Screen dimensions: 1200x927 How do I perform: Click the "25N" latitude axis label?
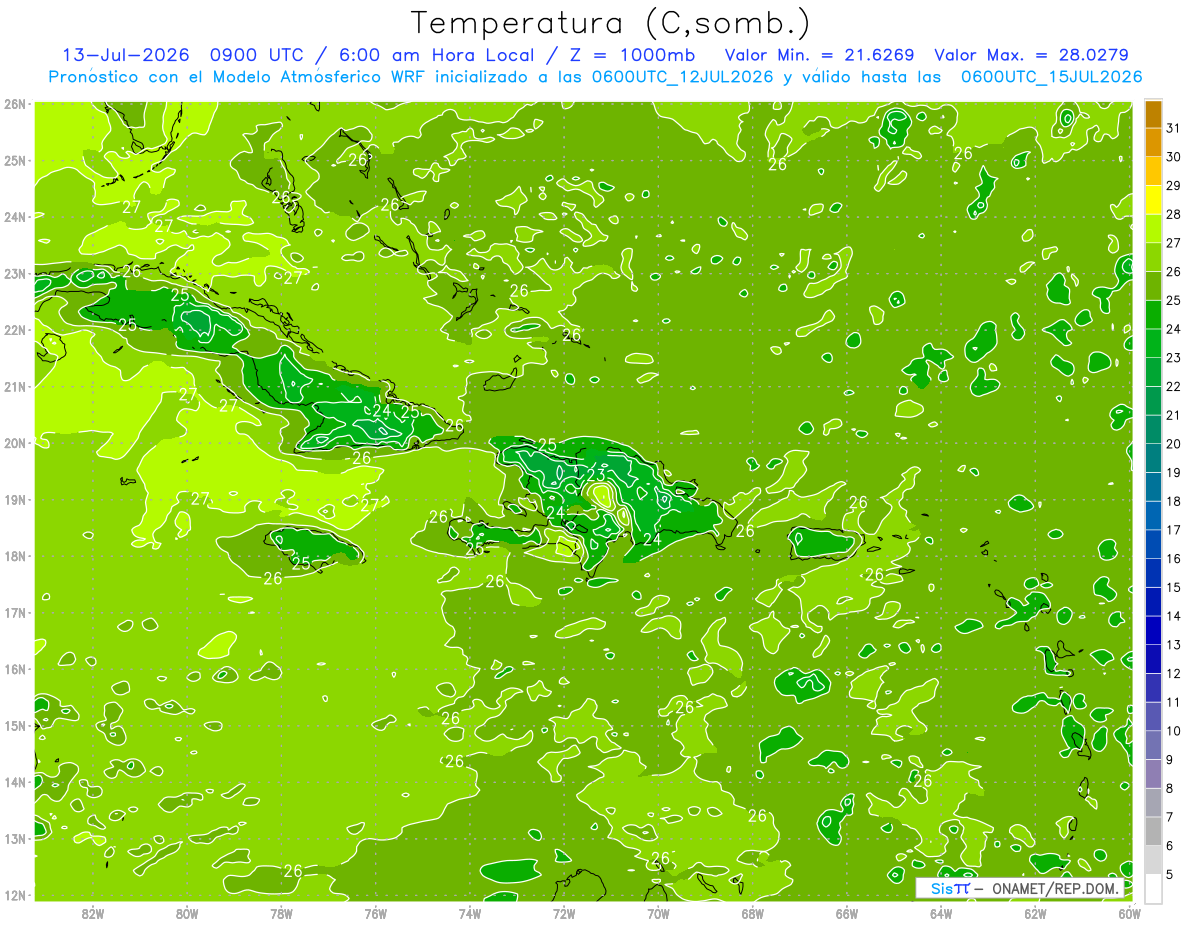[x=15, y=160]
